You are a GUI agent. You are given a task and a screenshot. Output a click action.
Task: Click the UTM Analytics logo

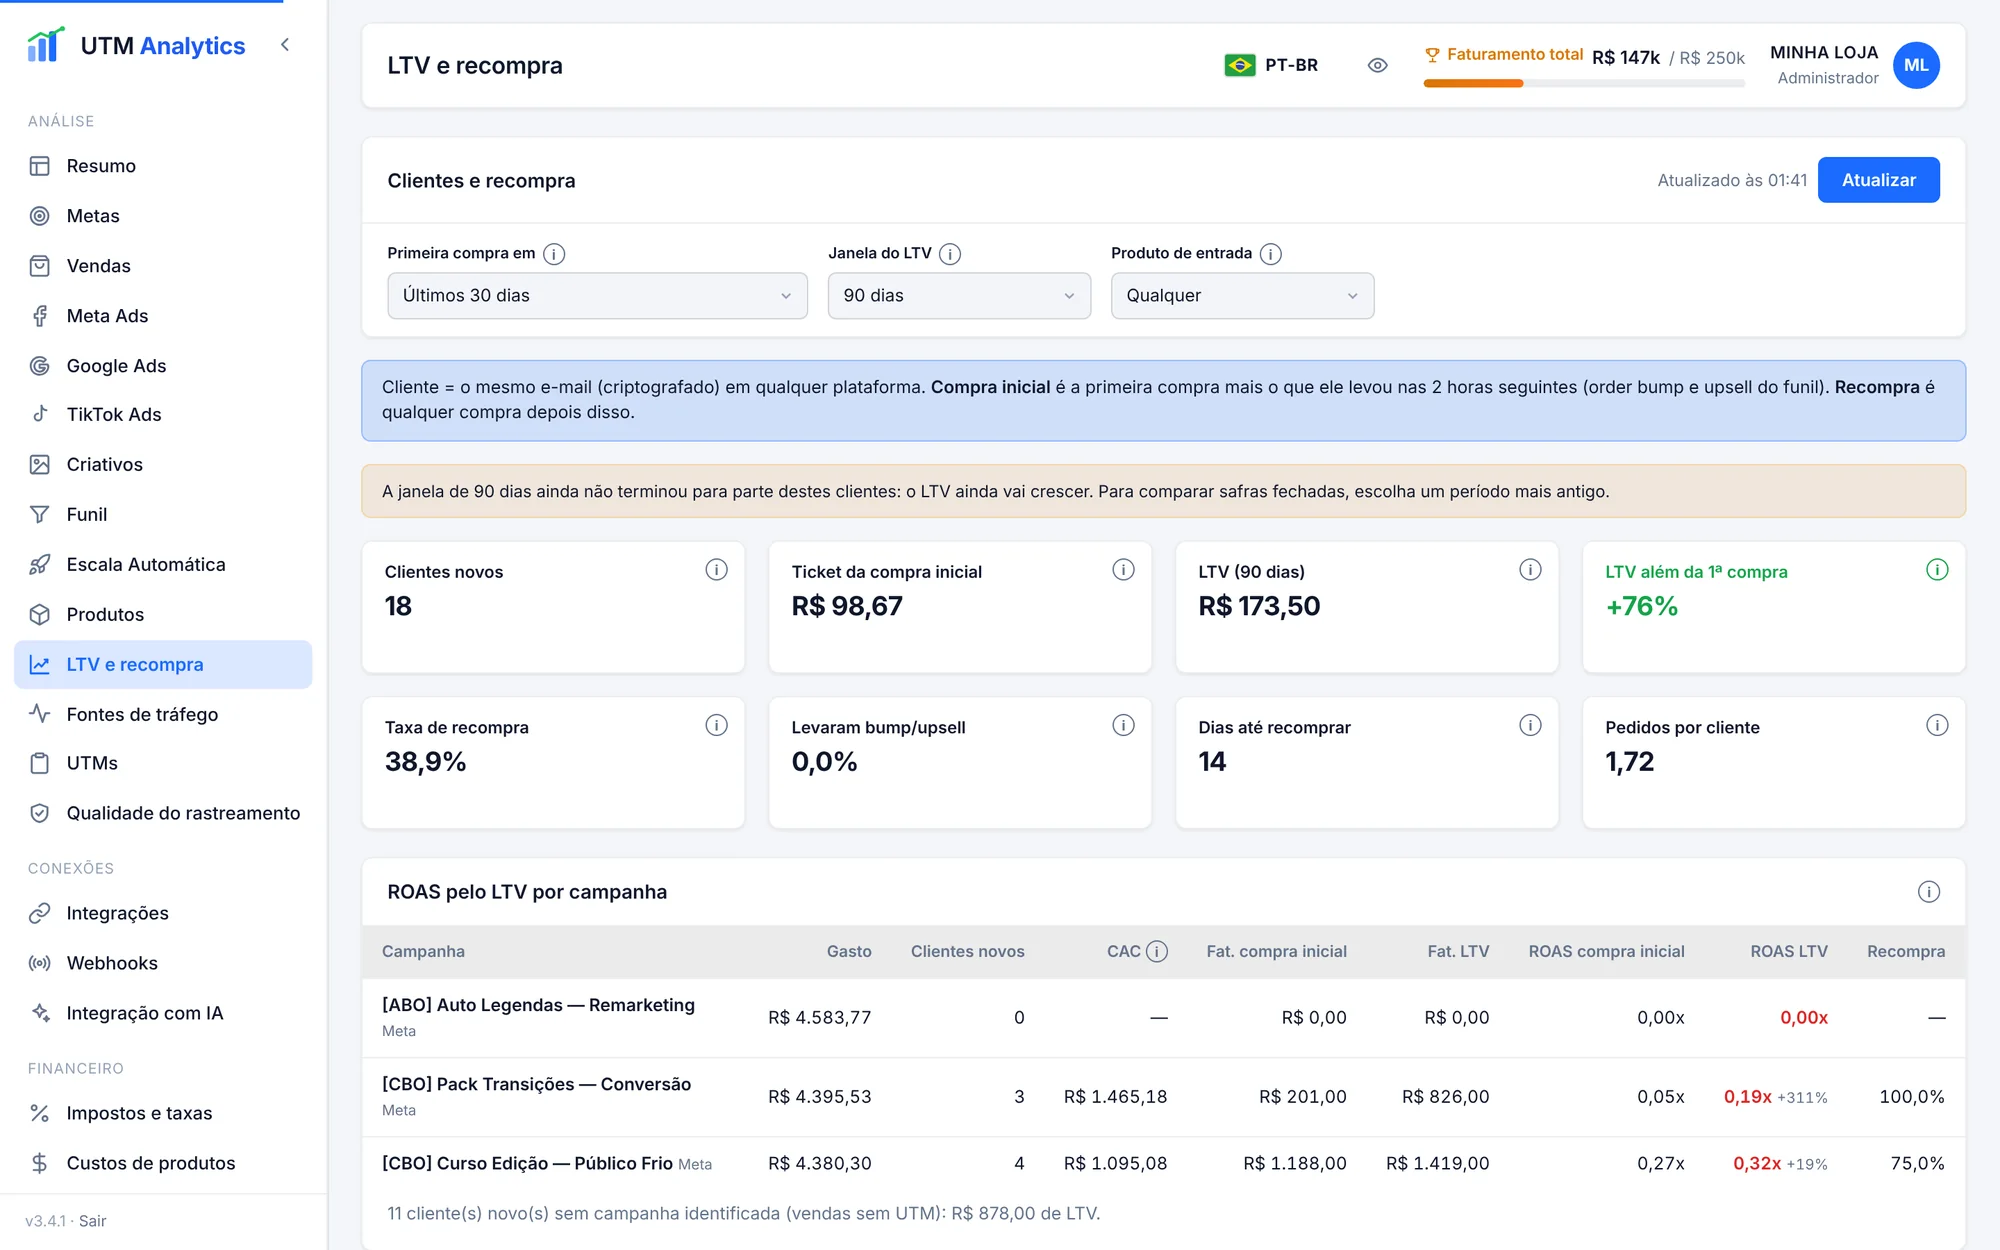[136, 45]
